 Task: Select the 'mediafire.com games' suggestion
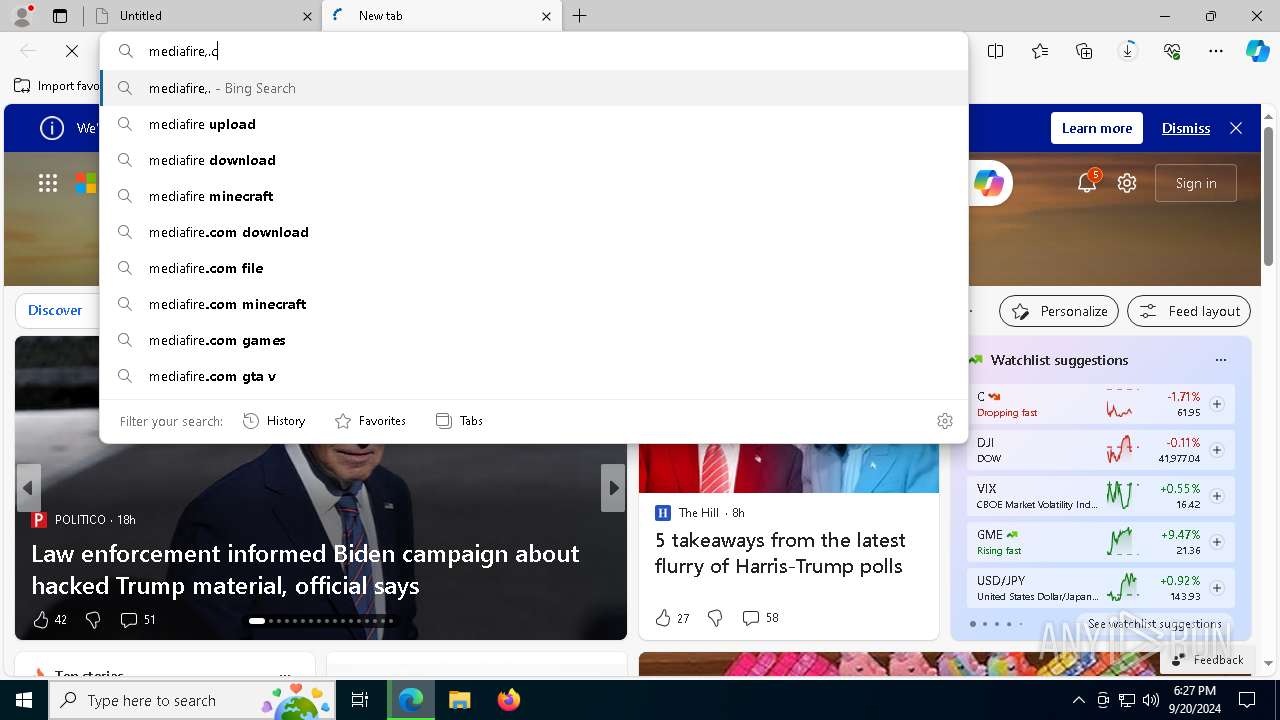pos(534,340)
